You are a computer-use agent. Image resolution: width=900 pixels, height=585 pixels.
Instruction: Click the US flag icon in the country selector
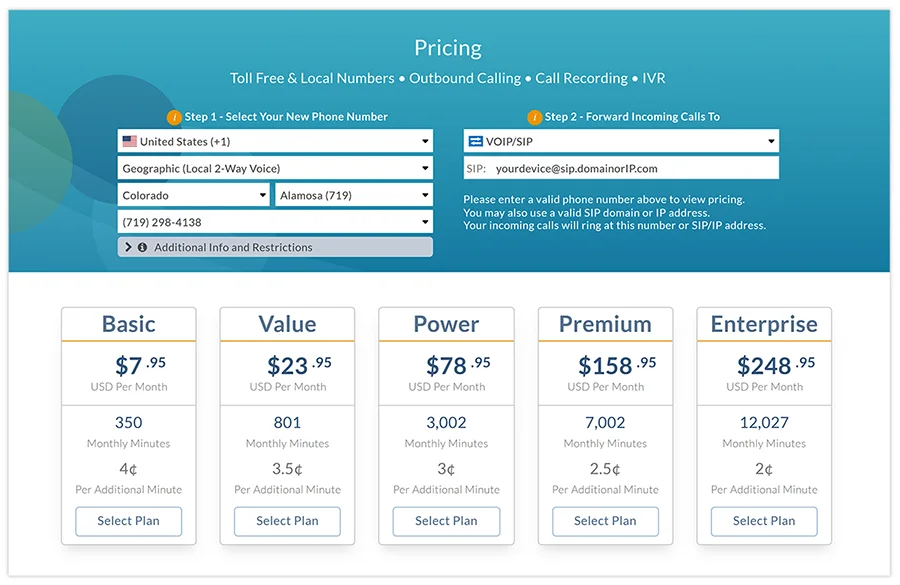pos(129,141)
